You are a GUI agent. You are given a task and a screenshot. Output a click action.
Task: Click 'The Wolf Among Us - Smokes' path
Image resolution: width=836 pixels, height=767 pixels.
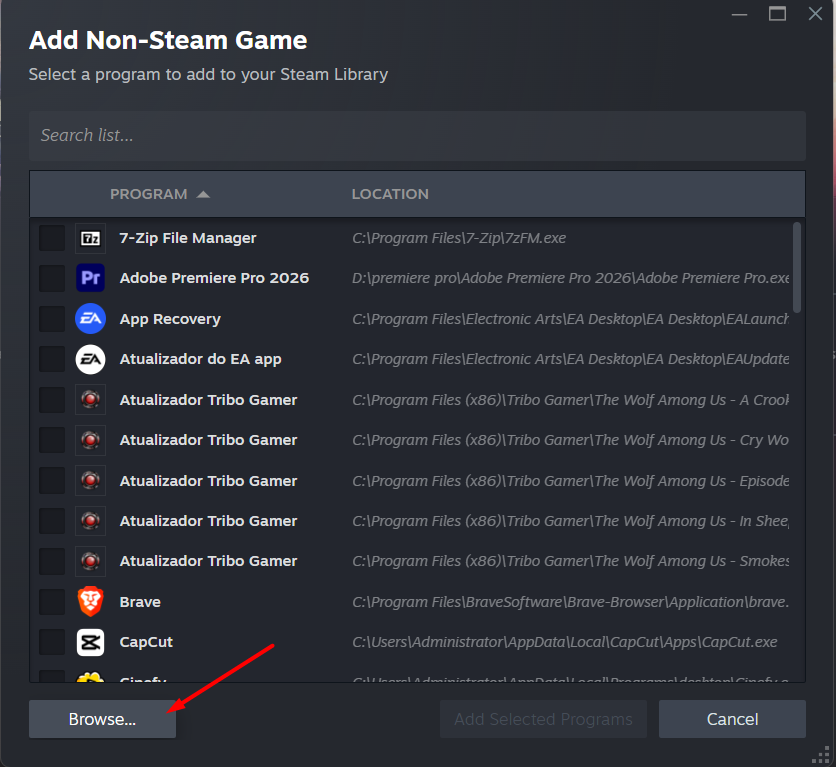coord(570,561)
